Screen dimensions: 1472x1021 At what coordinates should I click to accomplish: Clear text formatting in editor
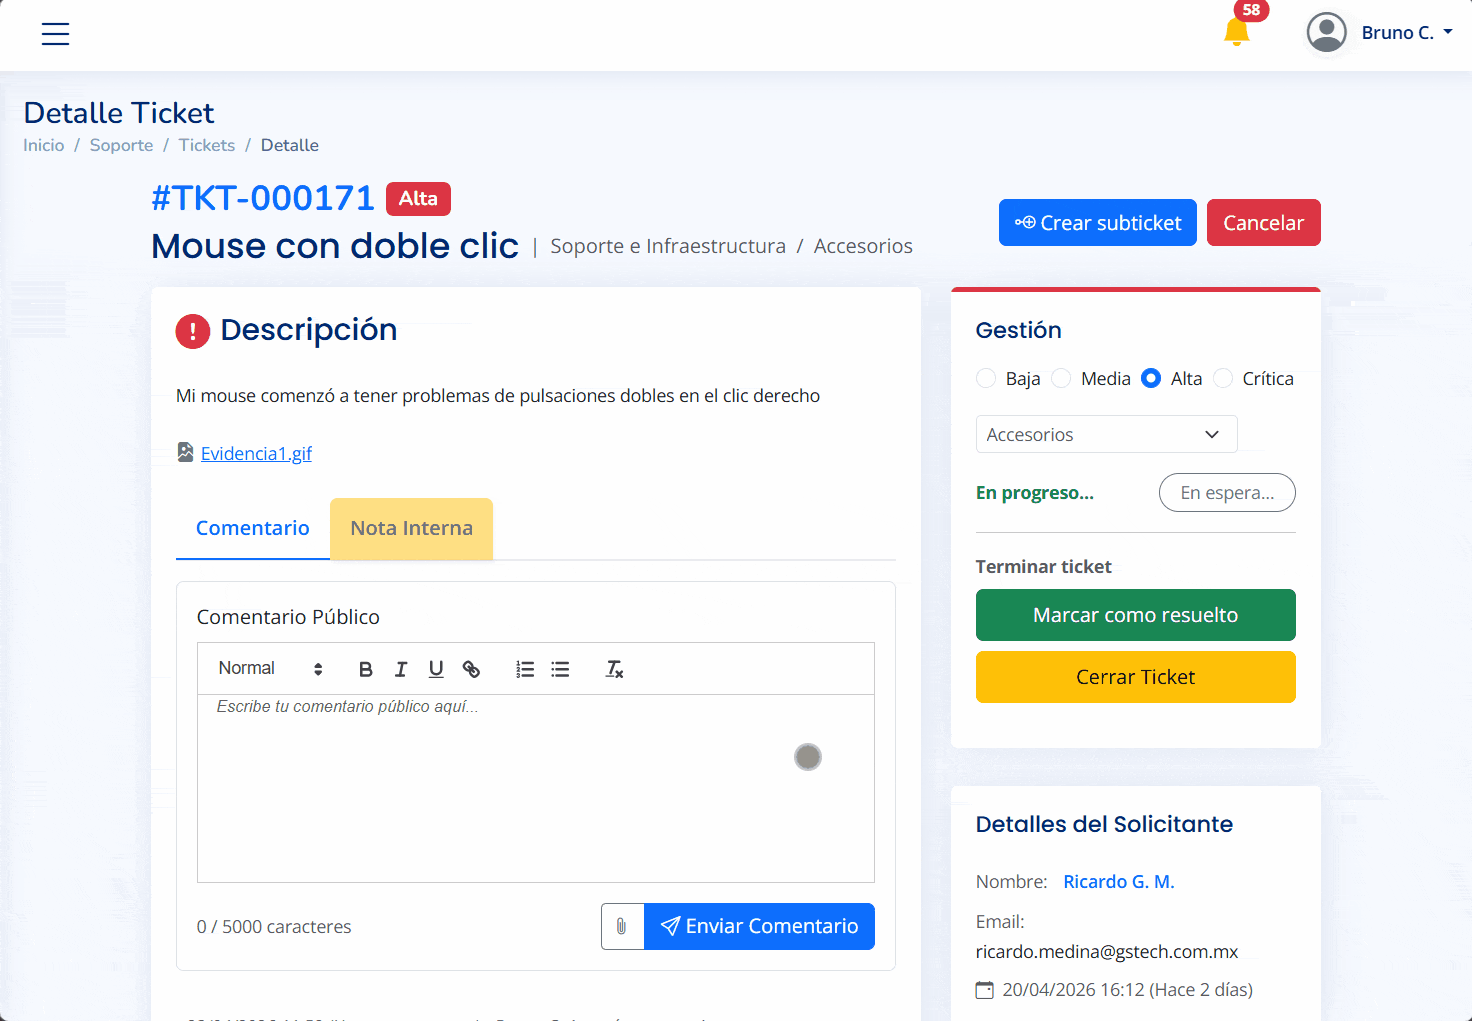pos(614,669)
